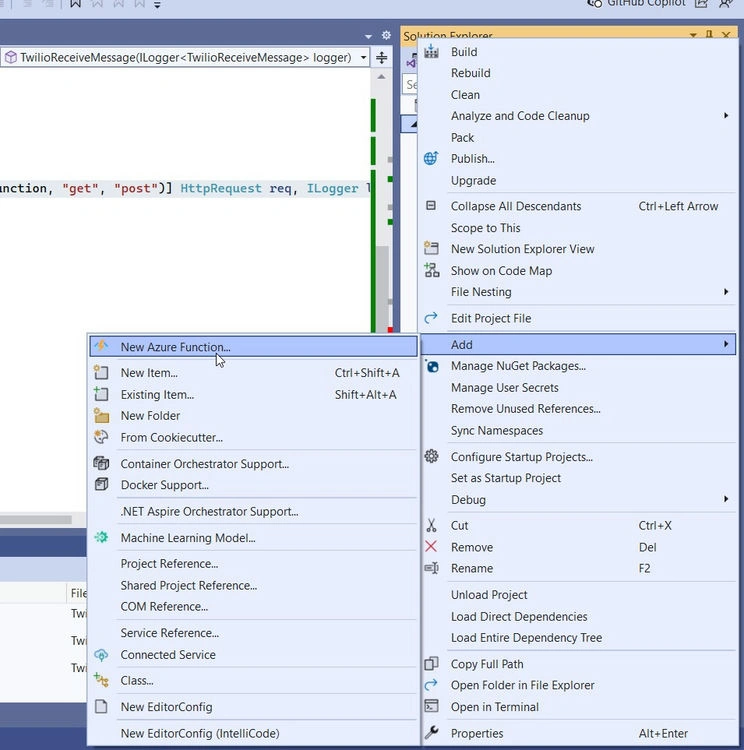Click the Rename icon
The height and width of the screenshot is (750, 744).
coord(431,568)
